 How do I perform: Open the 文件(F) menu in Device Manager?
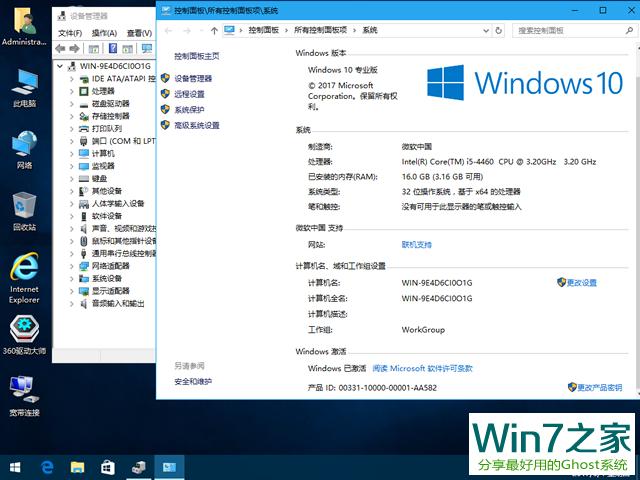[70, 33]
